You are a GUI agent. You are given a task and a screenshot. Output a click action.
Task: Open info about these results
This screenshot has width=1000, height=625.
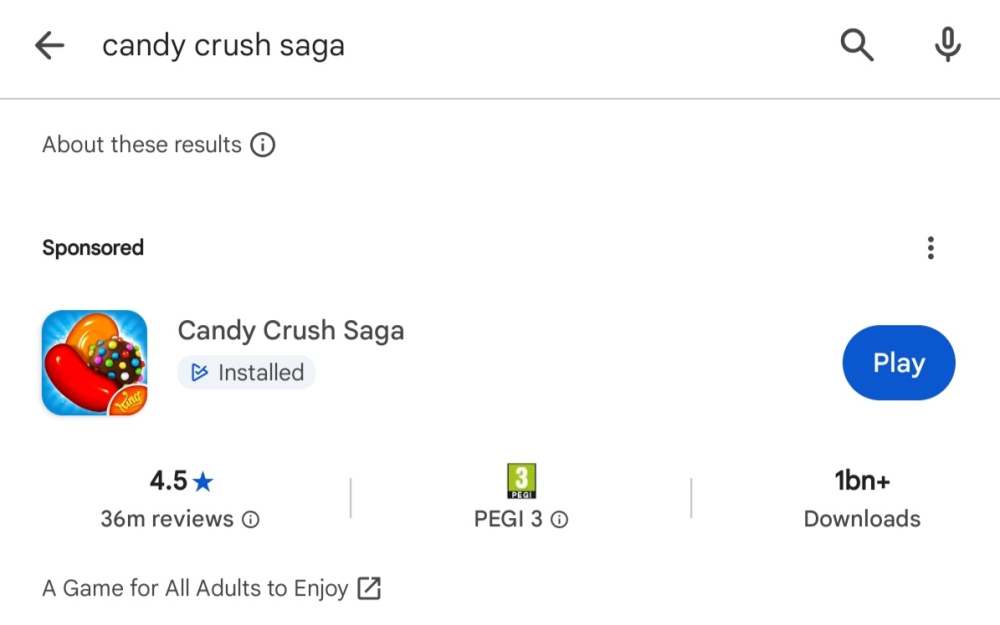pyautogui.click(x=262, y=145)
